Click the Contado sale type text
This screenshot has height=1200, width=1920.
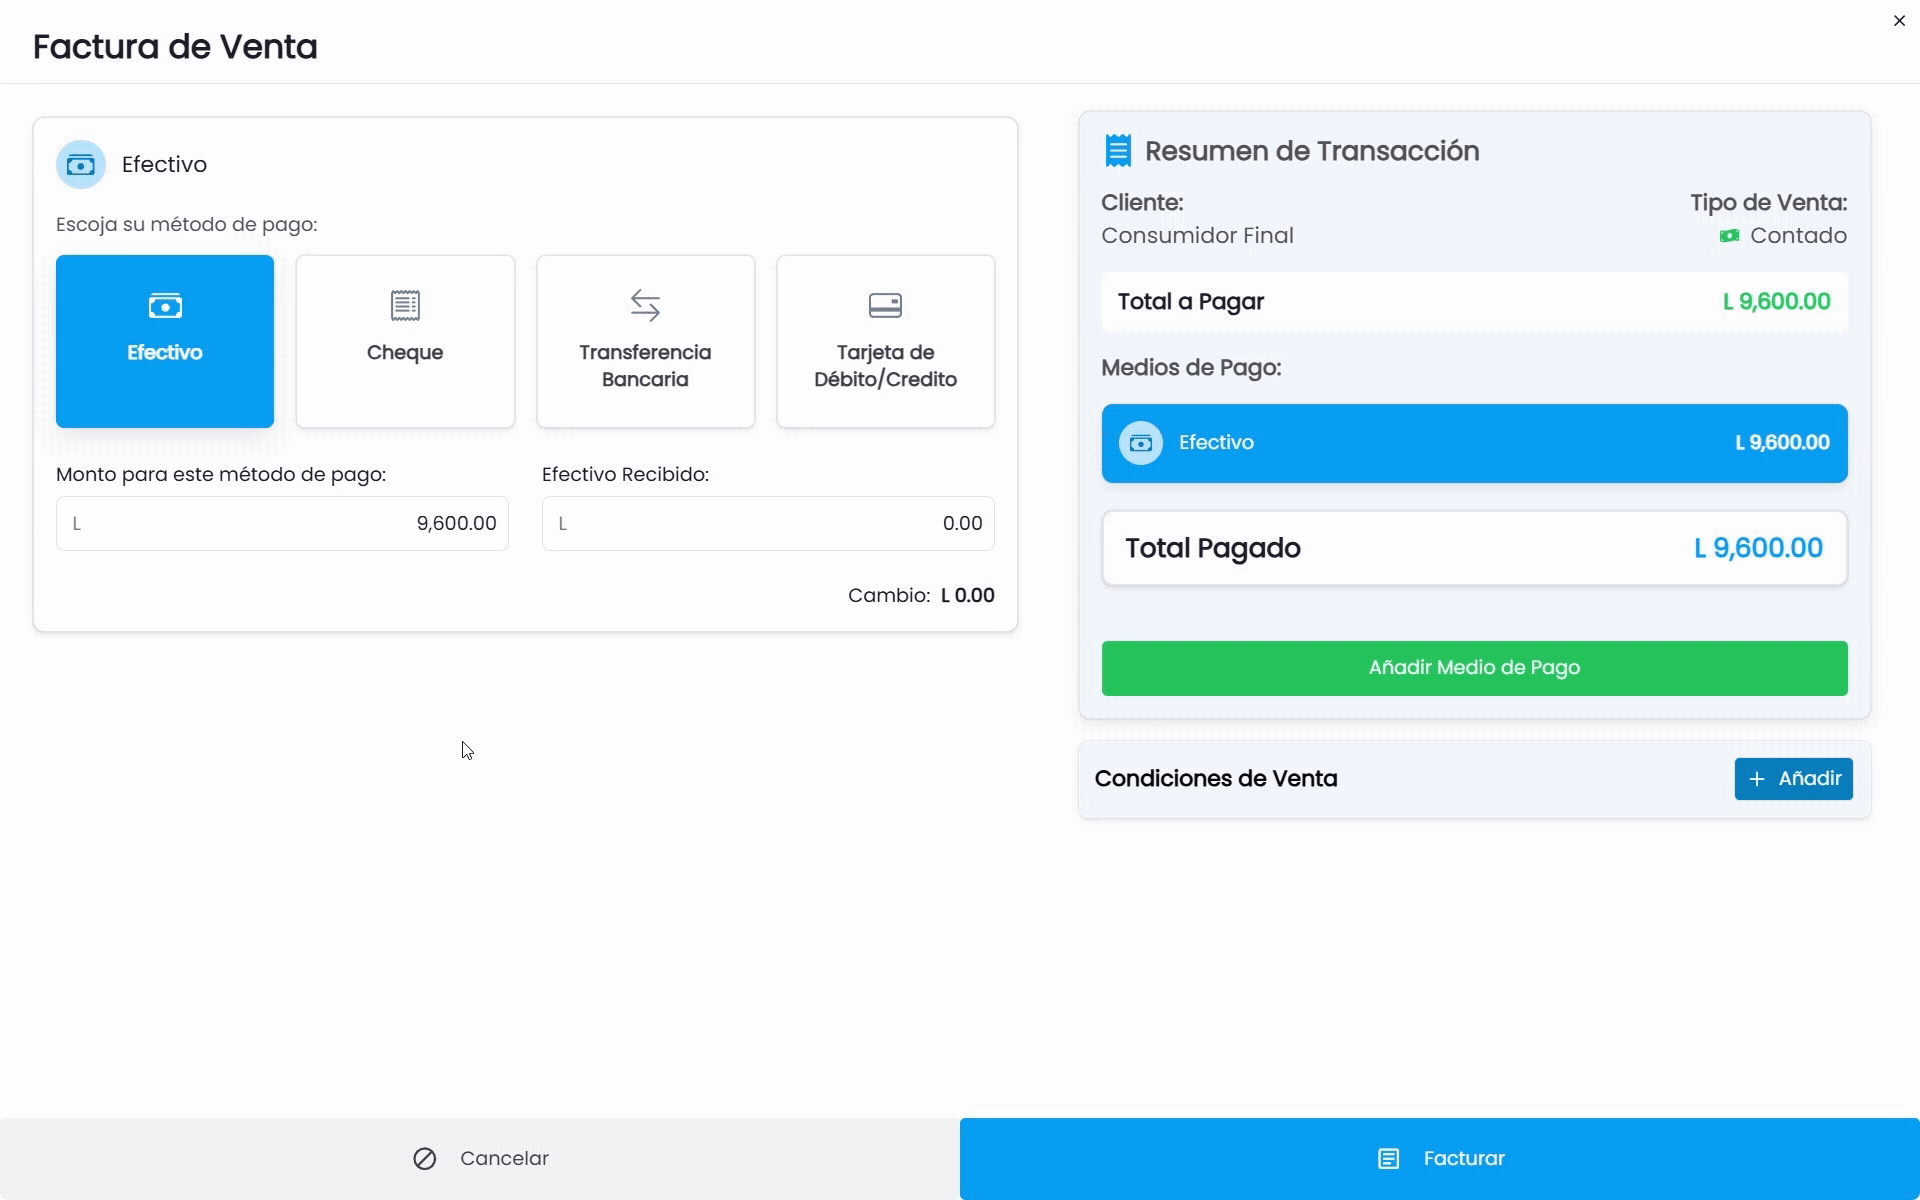pyautogui.click(x=1798, y=236)
